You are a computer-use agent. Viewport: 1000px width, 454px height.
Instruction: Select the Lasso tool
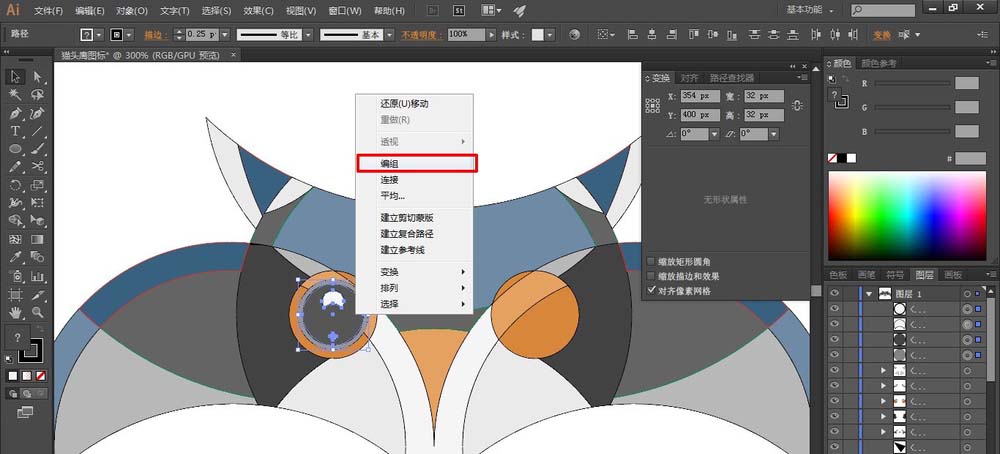38,95
